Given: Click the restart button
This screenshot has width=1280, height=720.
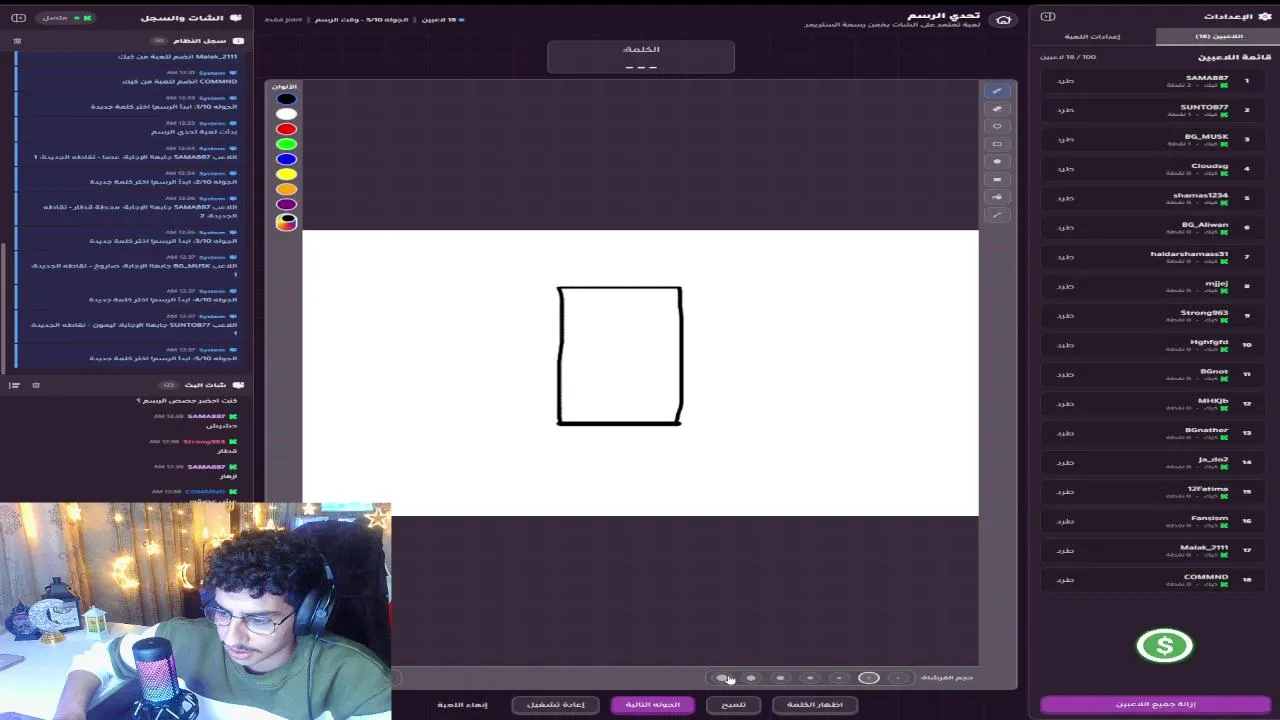Looking at the screenshot, I should 556,704.
